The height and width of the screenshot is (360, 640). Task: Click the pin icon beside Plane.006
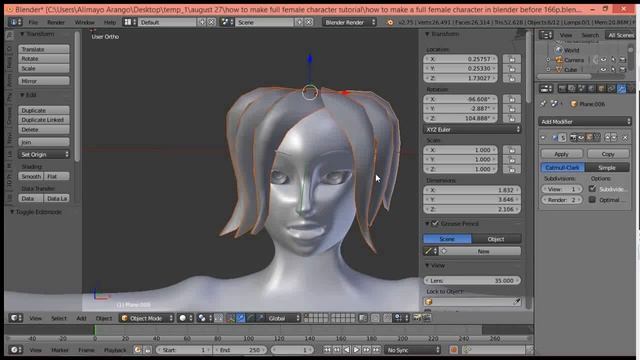543,104
